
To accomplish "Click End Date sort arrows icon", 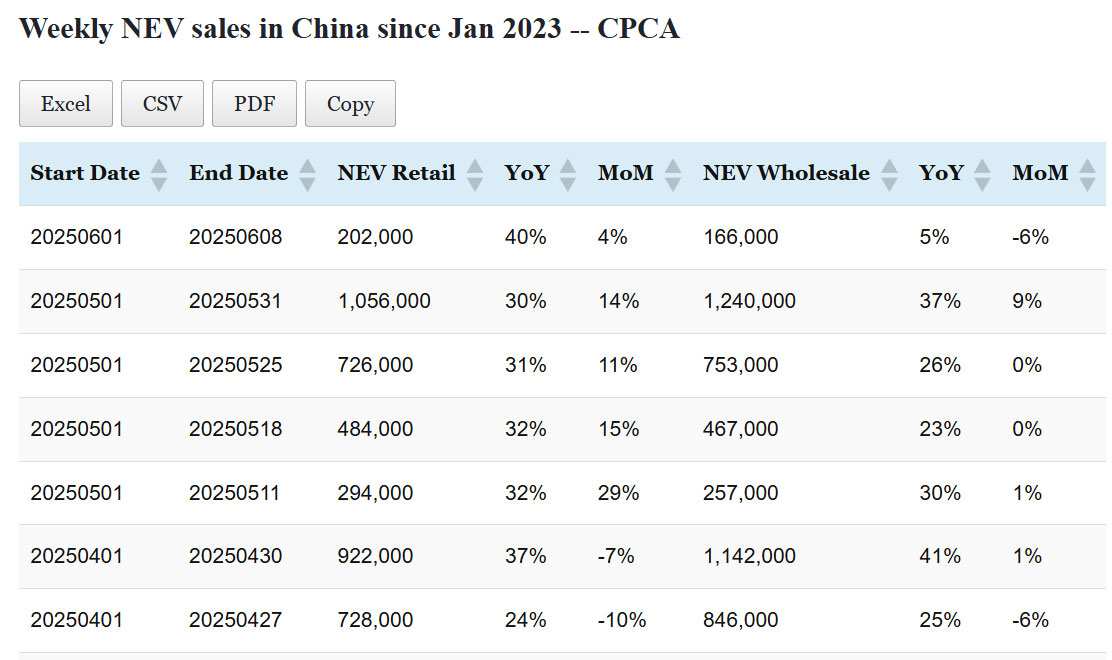I will (307, 174).
